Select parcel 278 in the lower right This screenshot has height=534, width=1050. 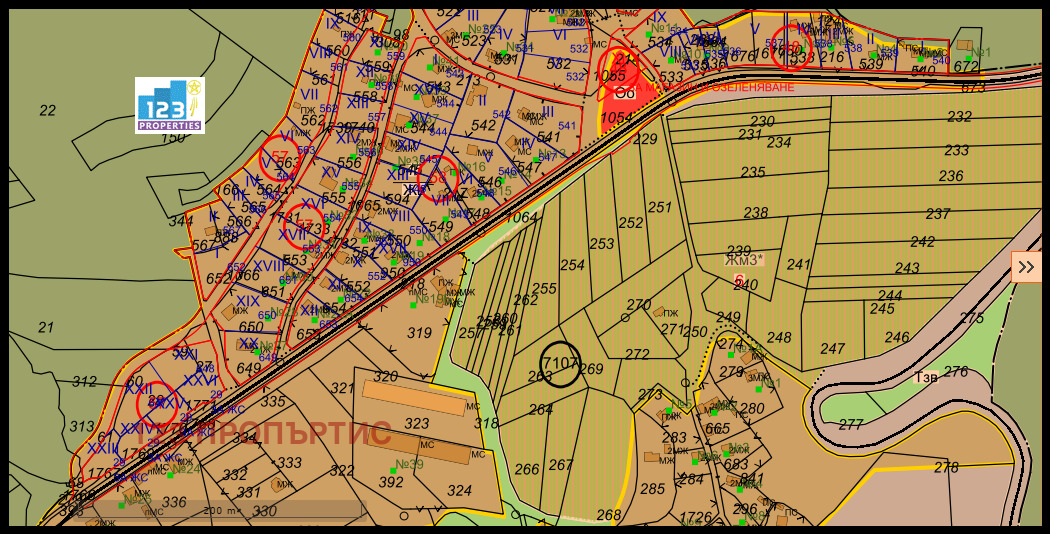coord(945,467)
